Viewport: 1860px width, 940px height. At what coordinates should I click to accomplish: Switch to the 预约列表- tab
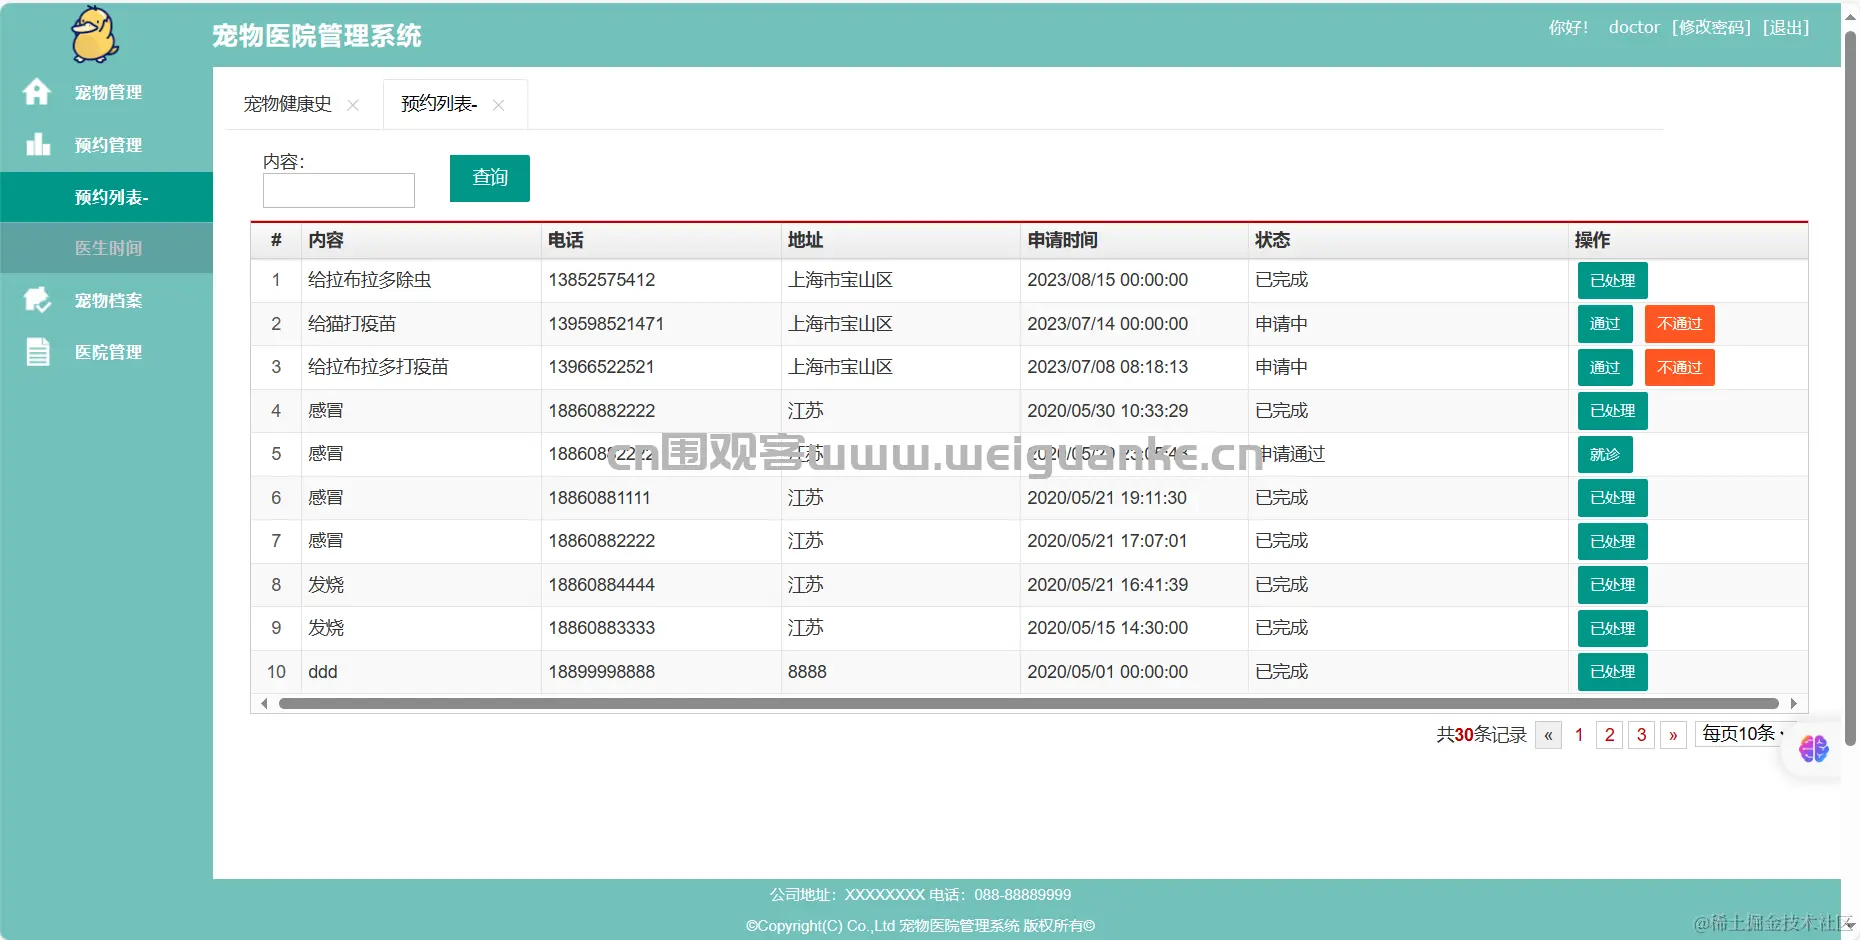(439, 104)
